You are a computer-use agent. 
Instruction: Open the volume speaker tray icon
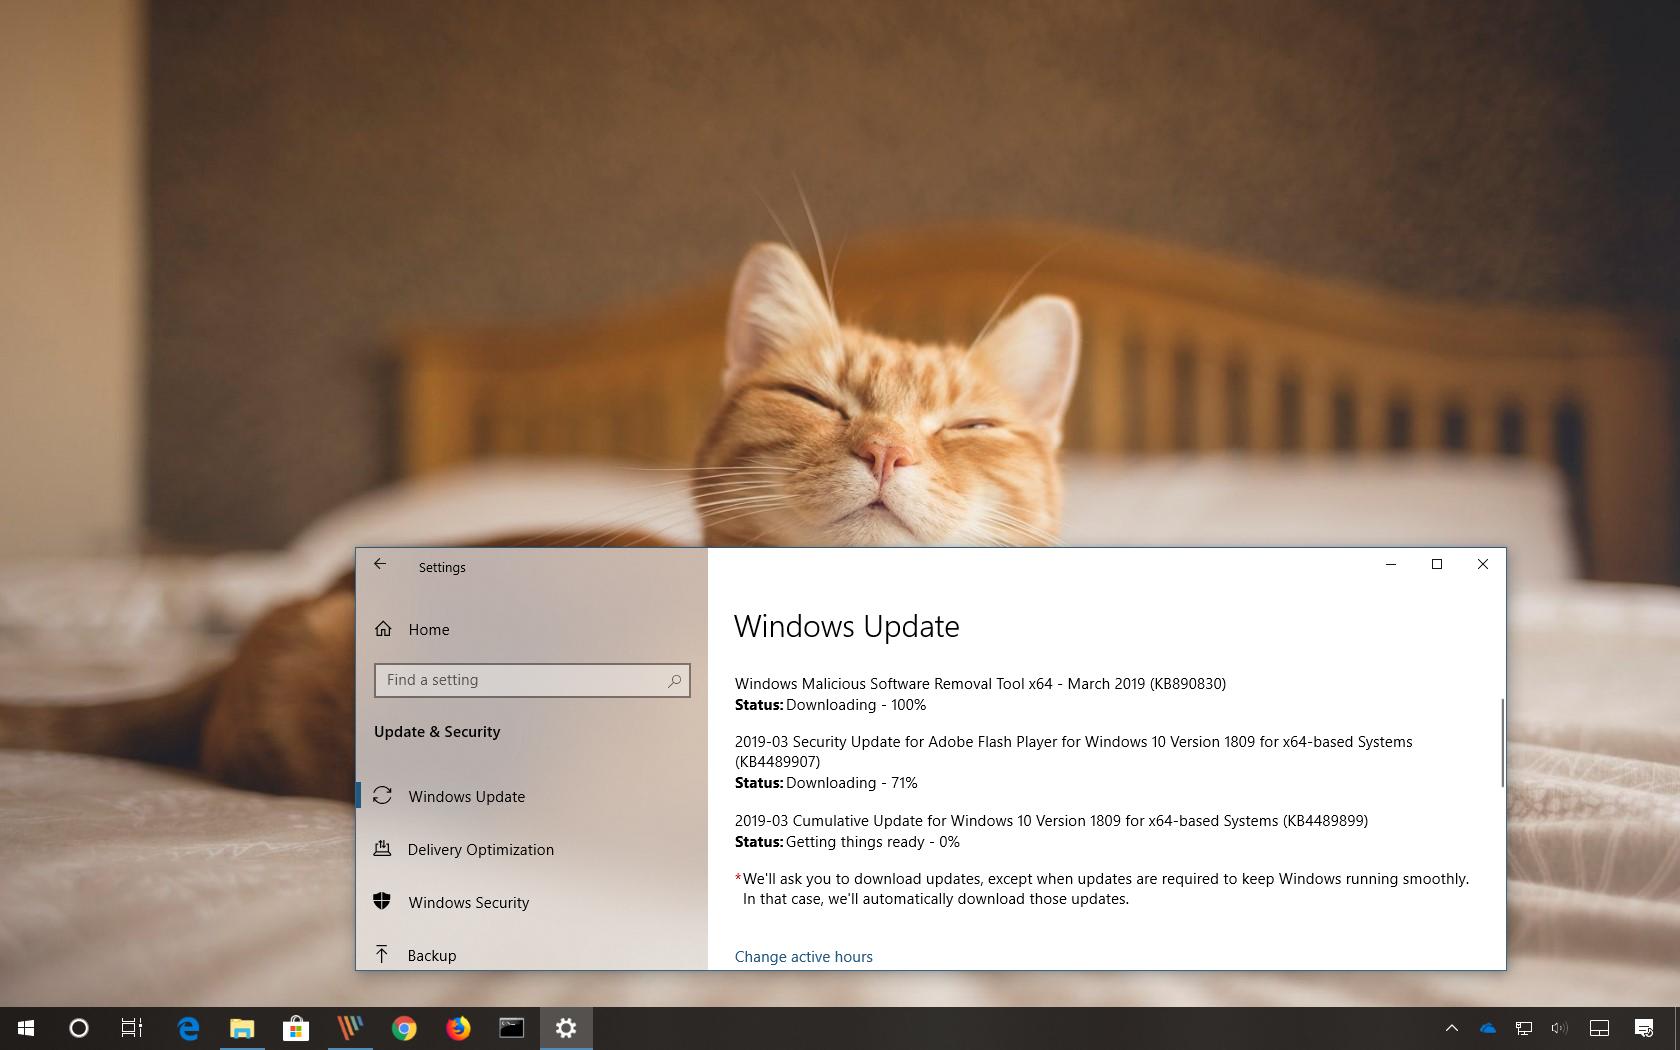point(1559,1028)
